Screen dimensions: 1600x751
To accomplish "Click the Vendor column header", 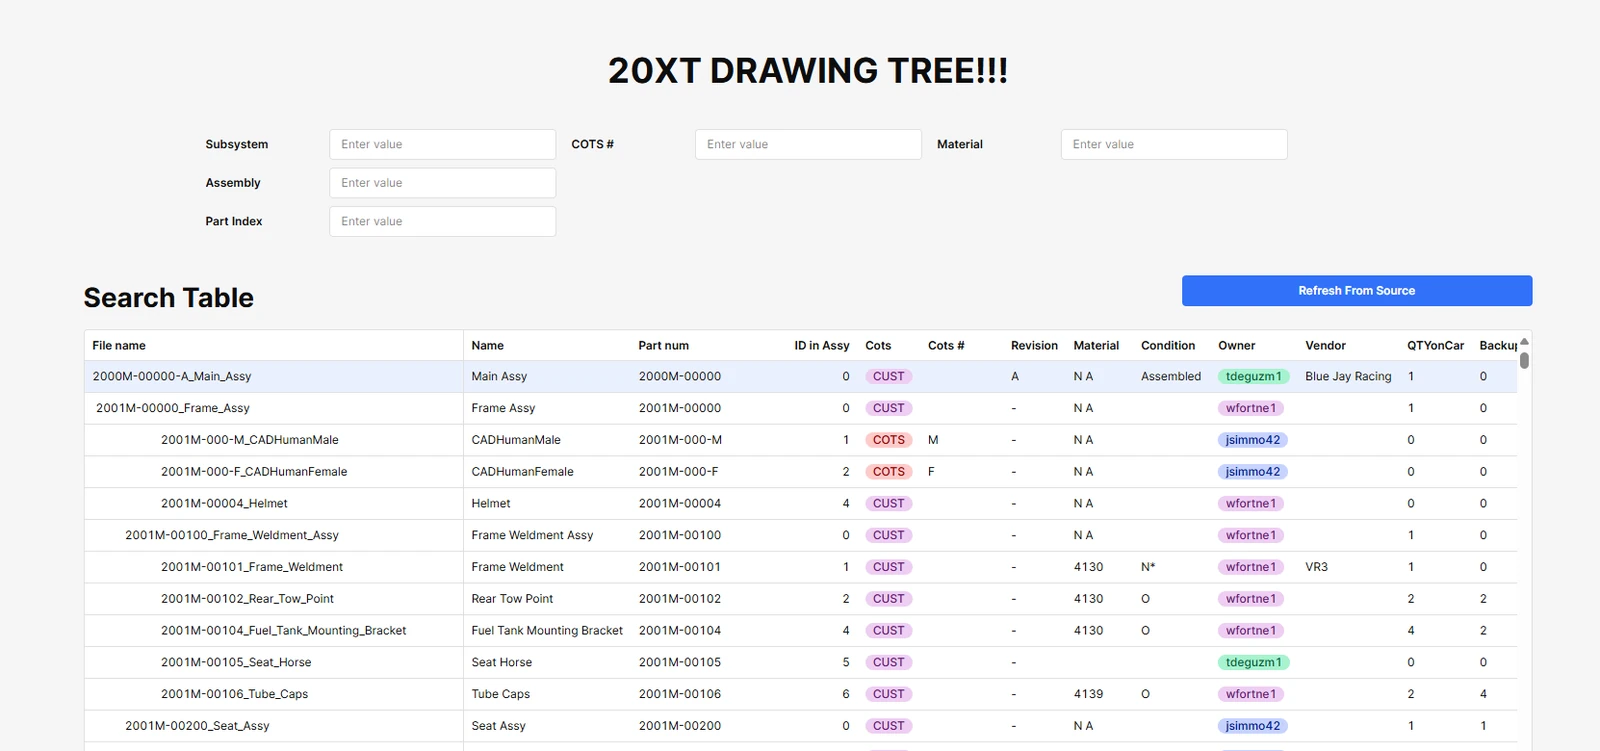I will click(x=1325, y=346).
